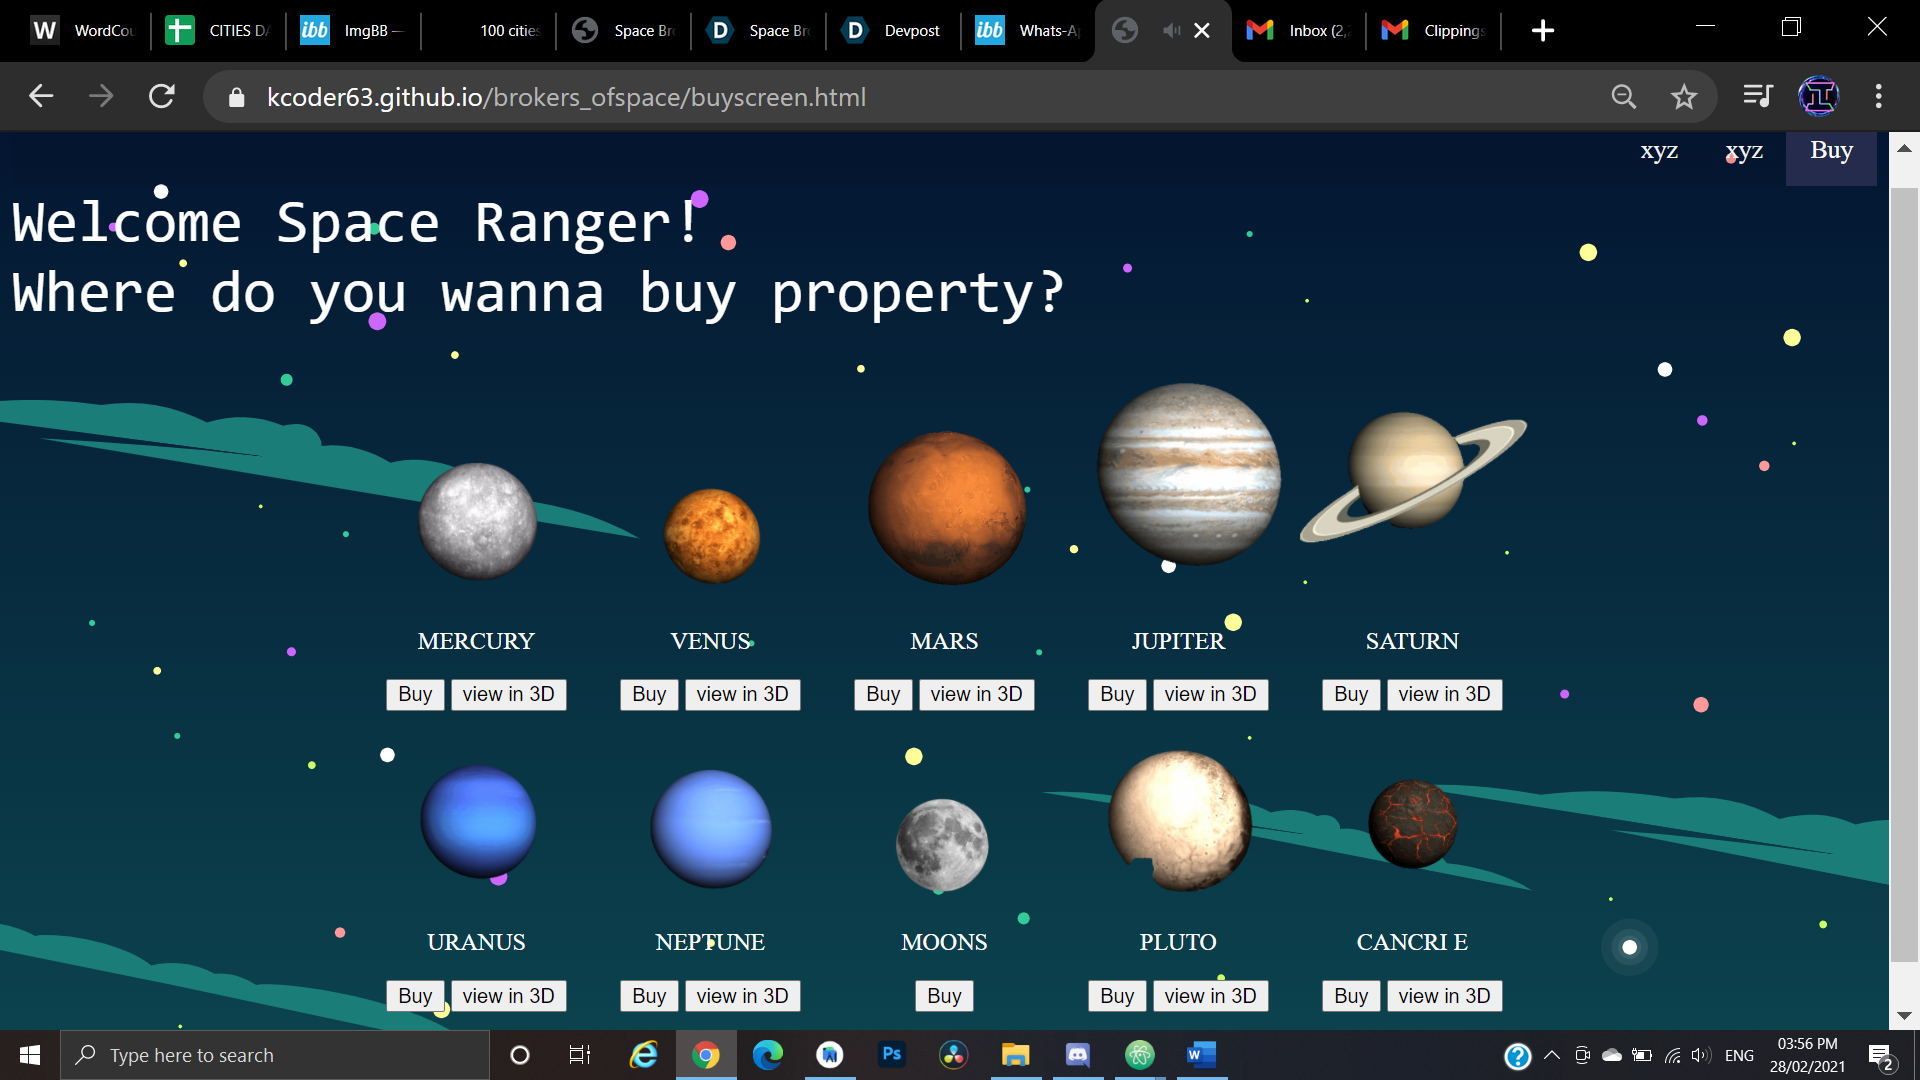Screen dimensions: 1920x1080
Task: Click view in 3D under Jupiter
Action: click(1210, 695)
